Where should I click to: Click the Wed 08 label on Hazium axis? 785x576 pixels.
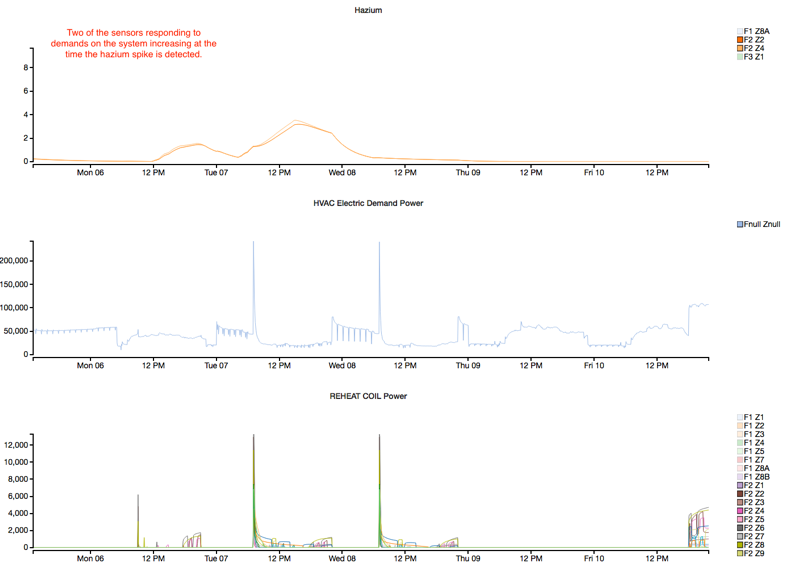click(343, 172)
